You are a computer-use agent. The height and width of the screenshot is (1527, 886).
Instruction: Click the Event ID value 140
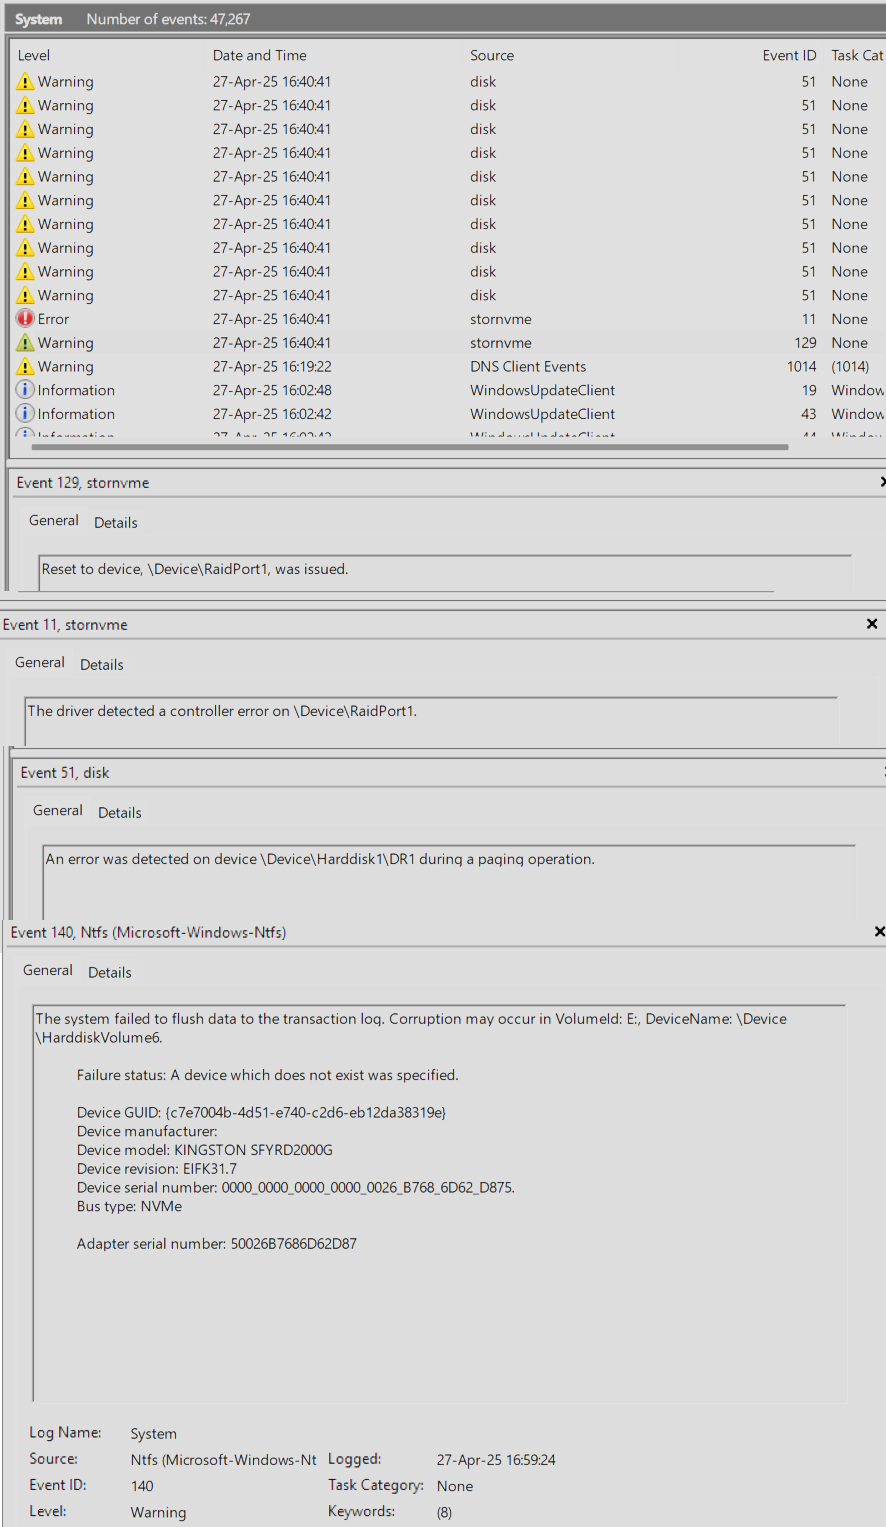pos(142,1486)
